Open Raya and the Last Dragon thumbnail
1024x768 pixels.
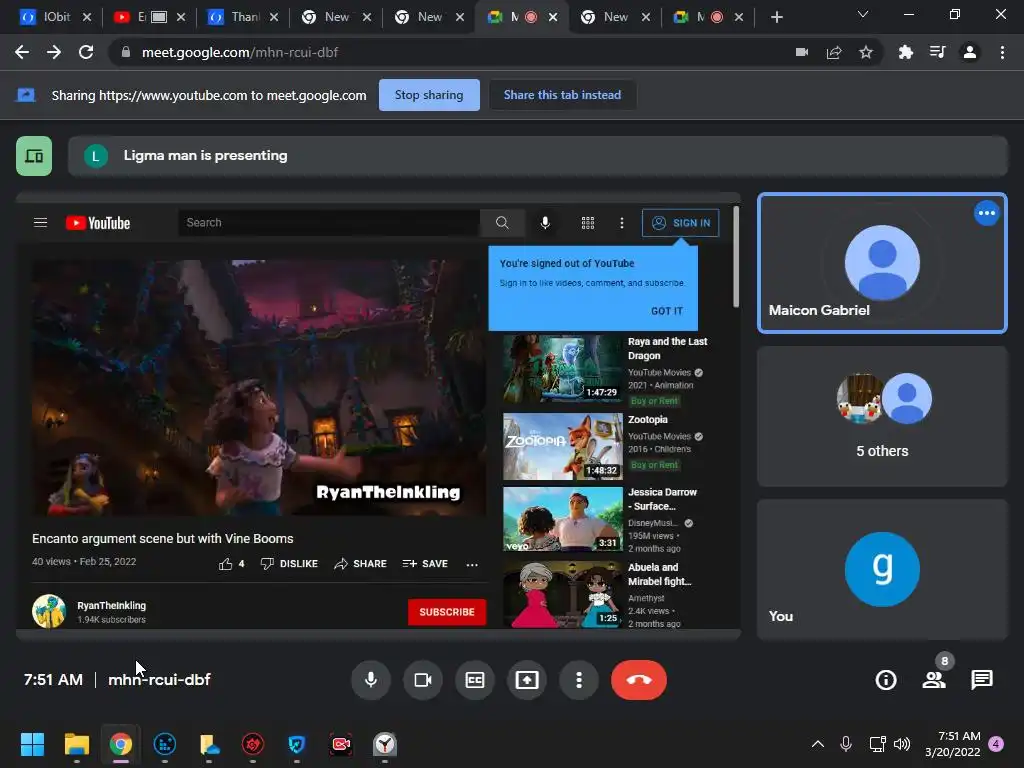point(562,368)
